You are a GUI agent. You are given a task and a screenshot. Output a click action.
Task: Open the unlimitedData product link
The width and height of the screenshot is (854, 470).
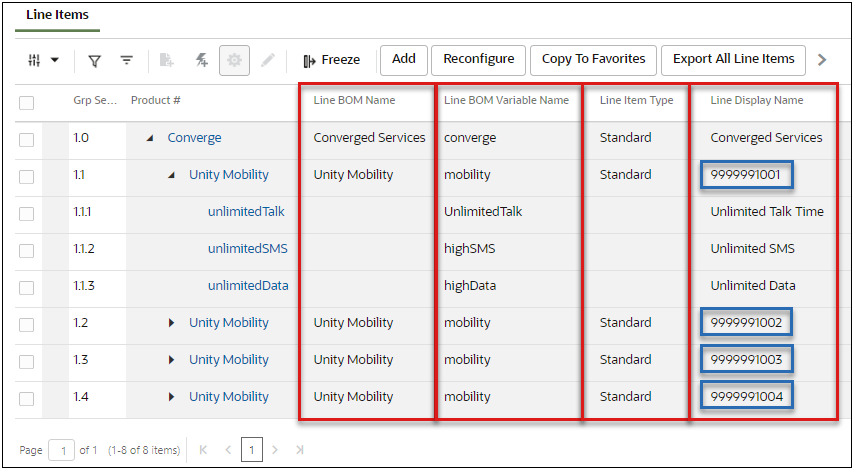tap(248, 286)
